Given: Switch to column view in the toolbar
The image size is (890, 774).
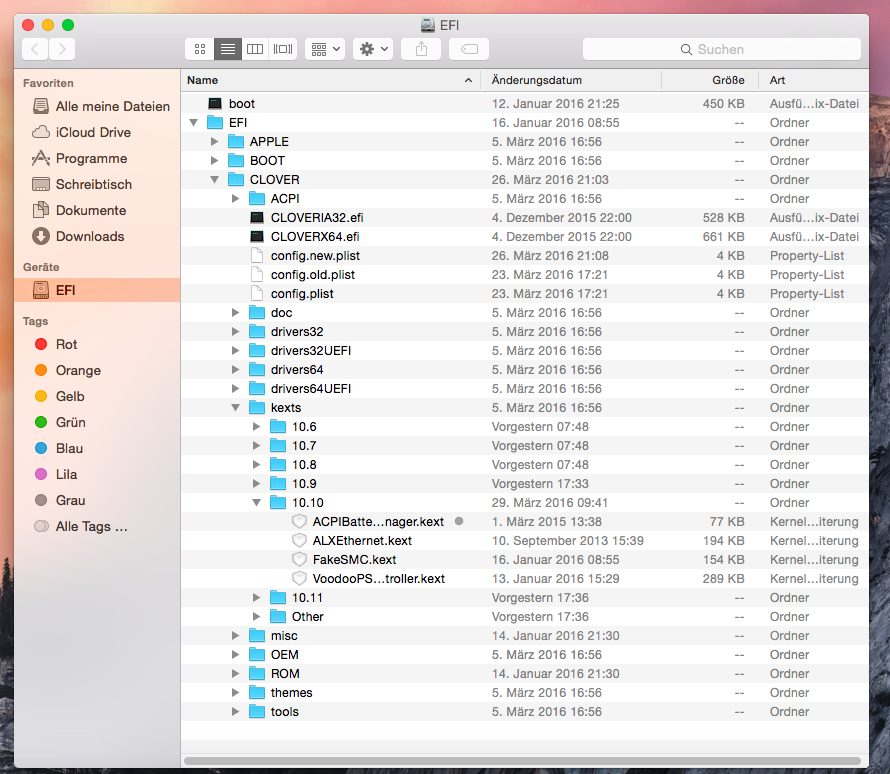Looking at the screenshot, I should click(255, 49).
